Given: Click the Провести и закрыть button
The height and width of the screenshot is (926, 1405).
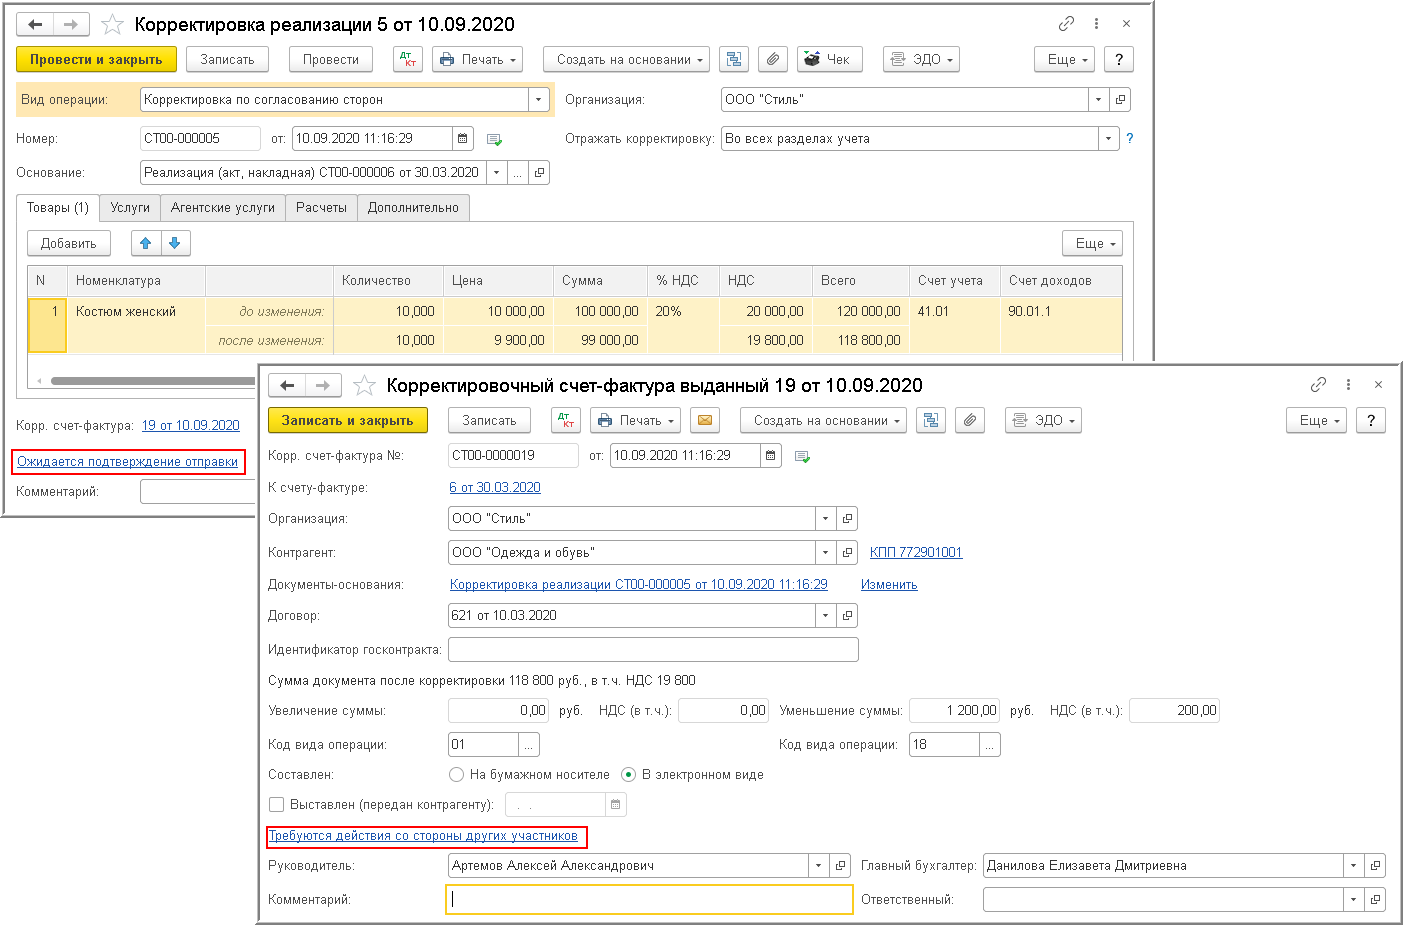Looking at the screenshot, I should (x=96, y=59).
